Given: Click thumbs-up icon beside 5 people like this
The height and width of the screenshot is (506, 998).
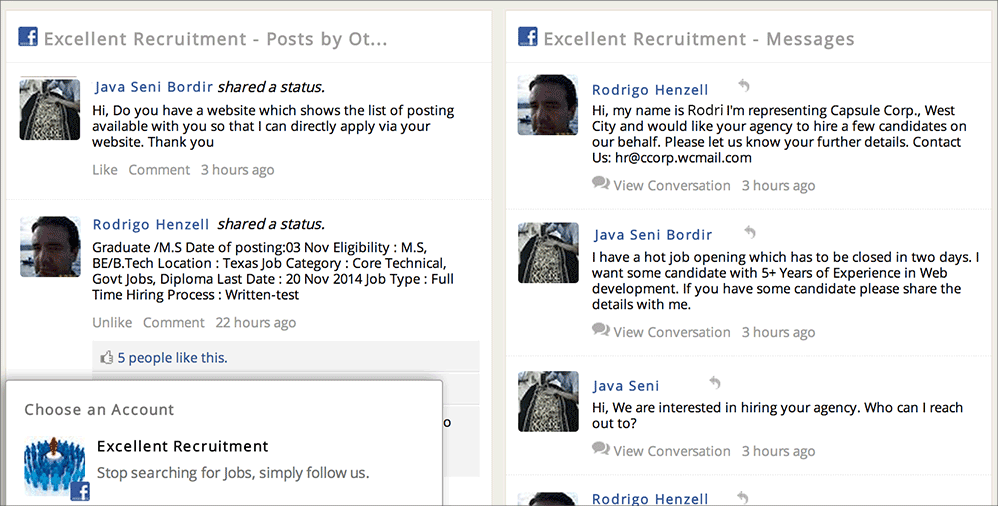Looking at the screenshot, I should pyautogui.click(x=107, y=357).
